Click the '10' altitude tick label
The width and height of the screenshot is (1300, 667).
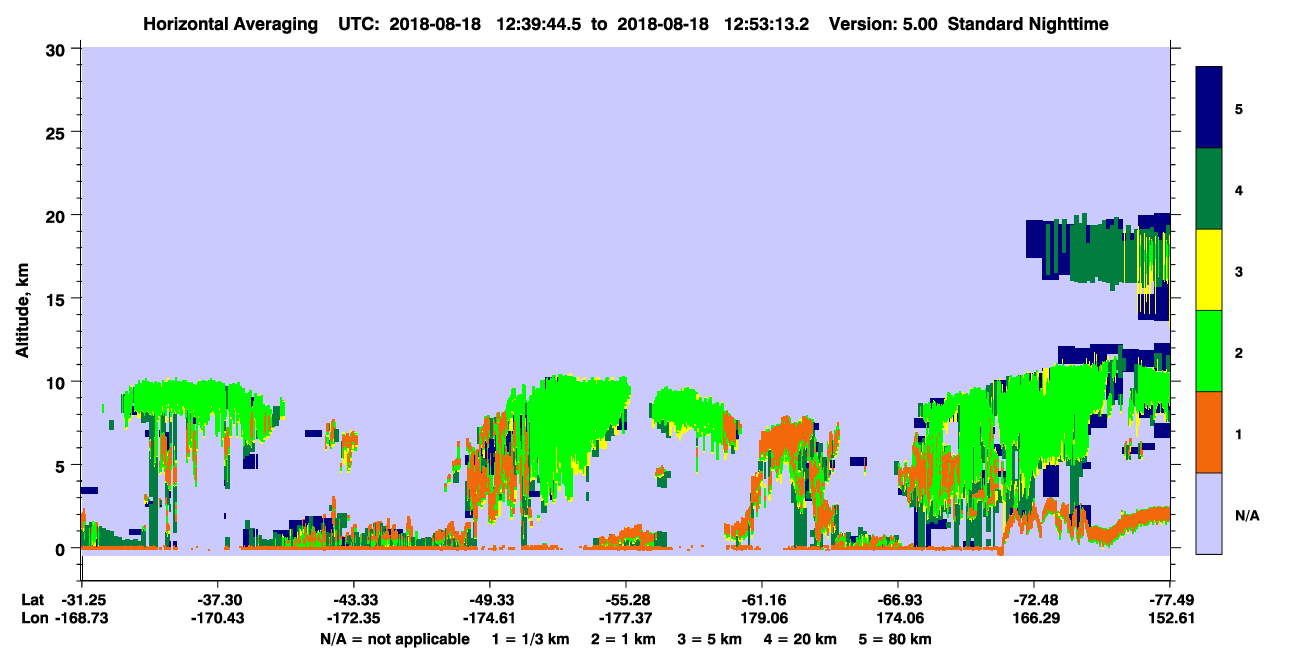tap(58, 382)
